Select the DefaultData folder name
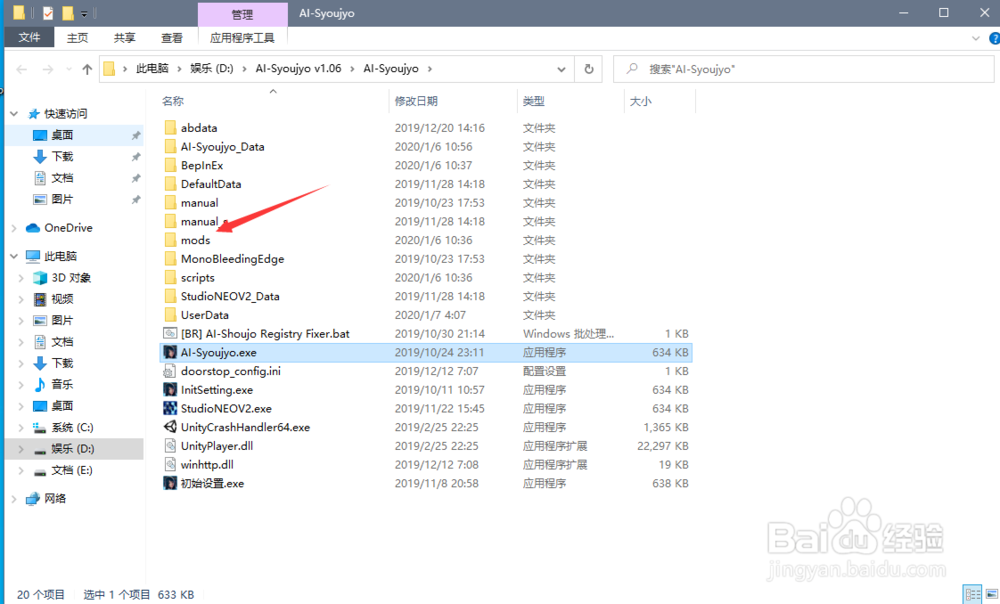The width and height of the screenshot is (1000, 604). (211, 184)
